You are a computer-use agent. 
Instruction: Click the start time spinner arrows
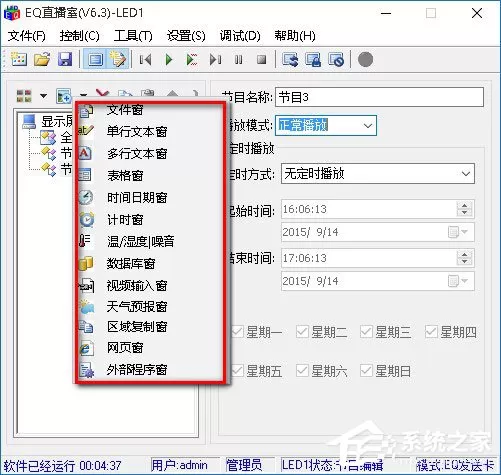point(464,209)
